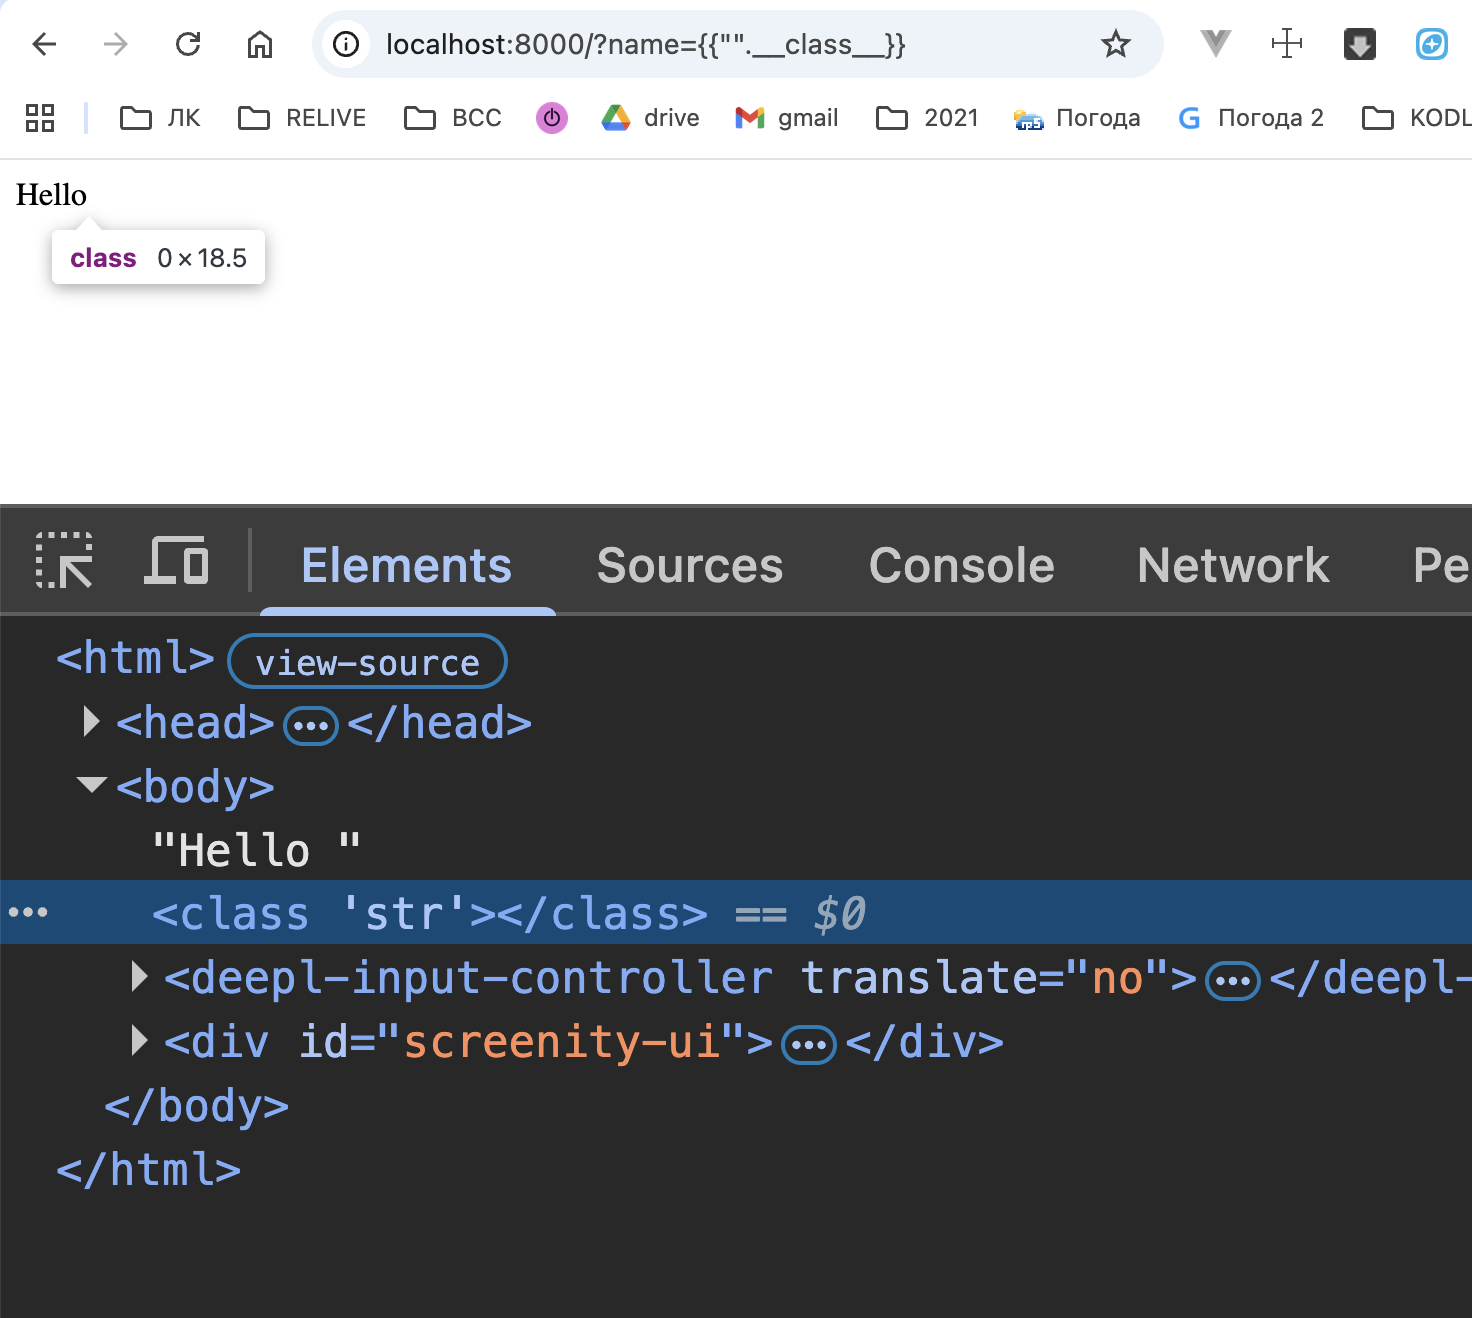Click the crosshair measuring extension icon
This screenshot has width=1472, height=1318.
[x=1287, y=44]
